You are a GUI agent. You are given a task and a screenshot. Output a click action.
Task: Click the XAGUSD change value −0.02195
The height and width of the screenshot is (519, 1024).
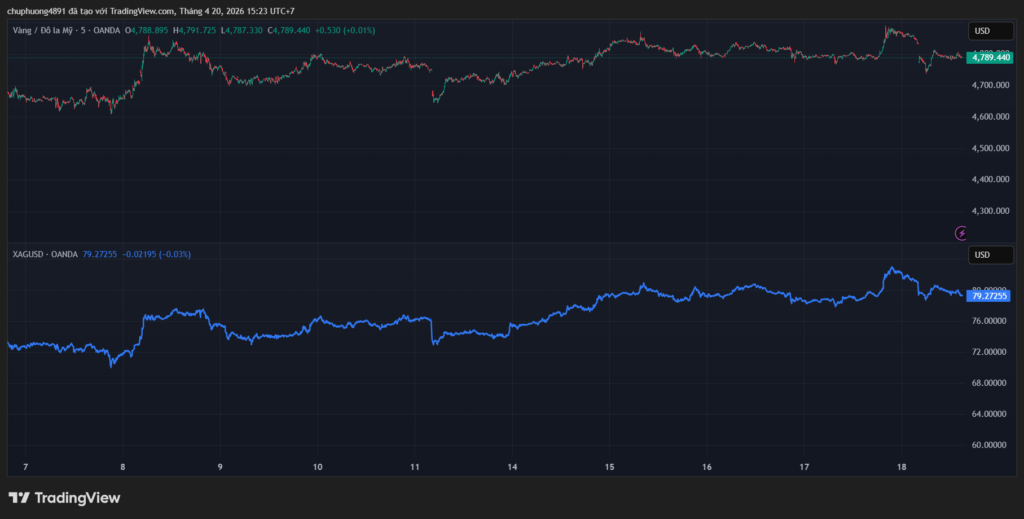142,254
